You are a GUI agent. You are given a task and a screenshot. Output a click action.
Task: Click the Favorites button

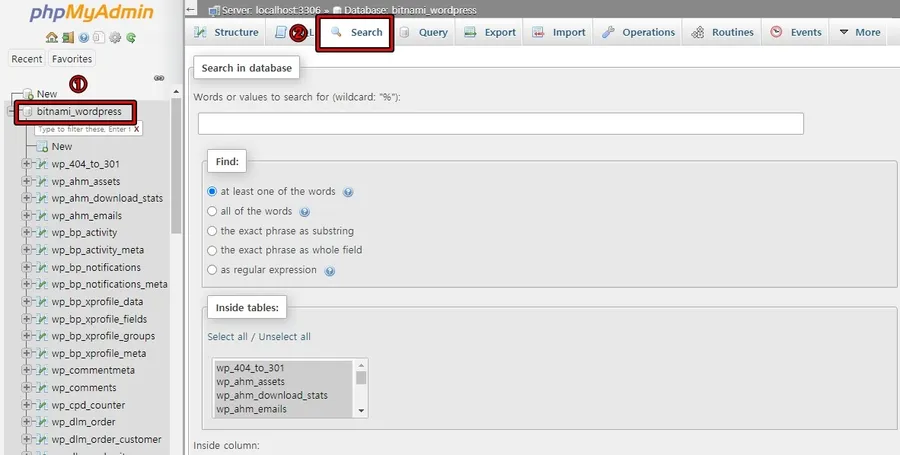(x=72, y=59)
